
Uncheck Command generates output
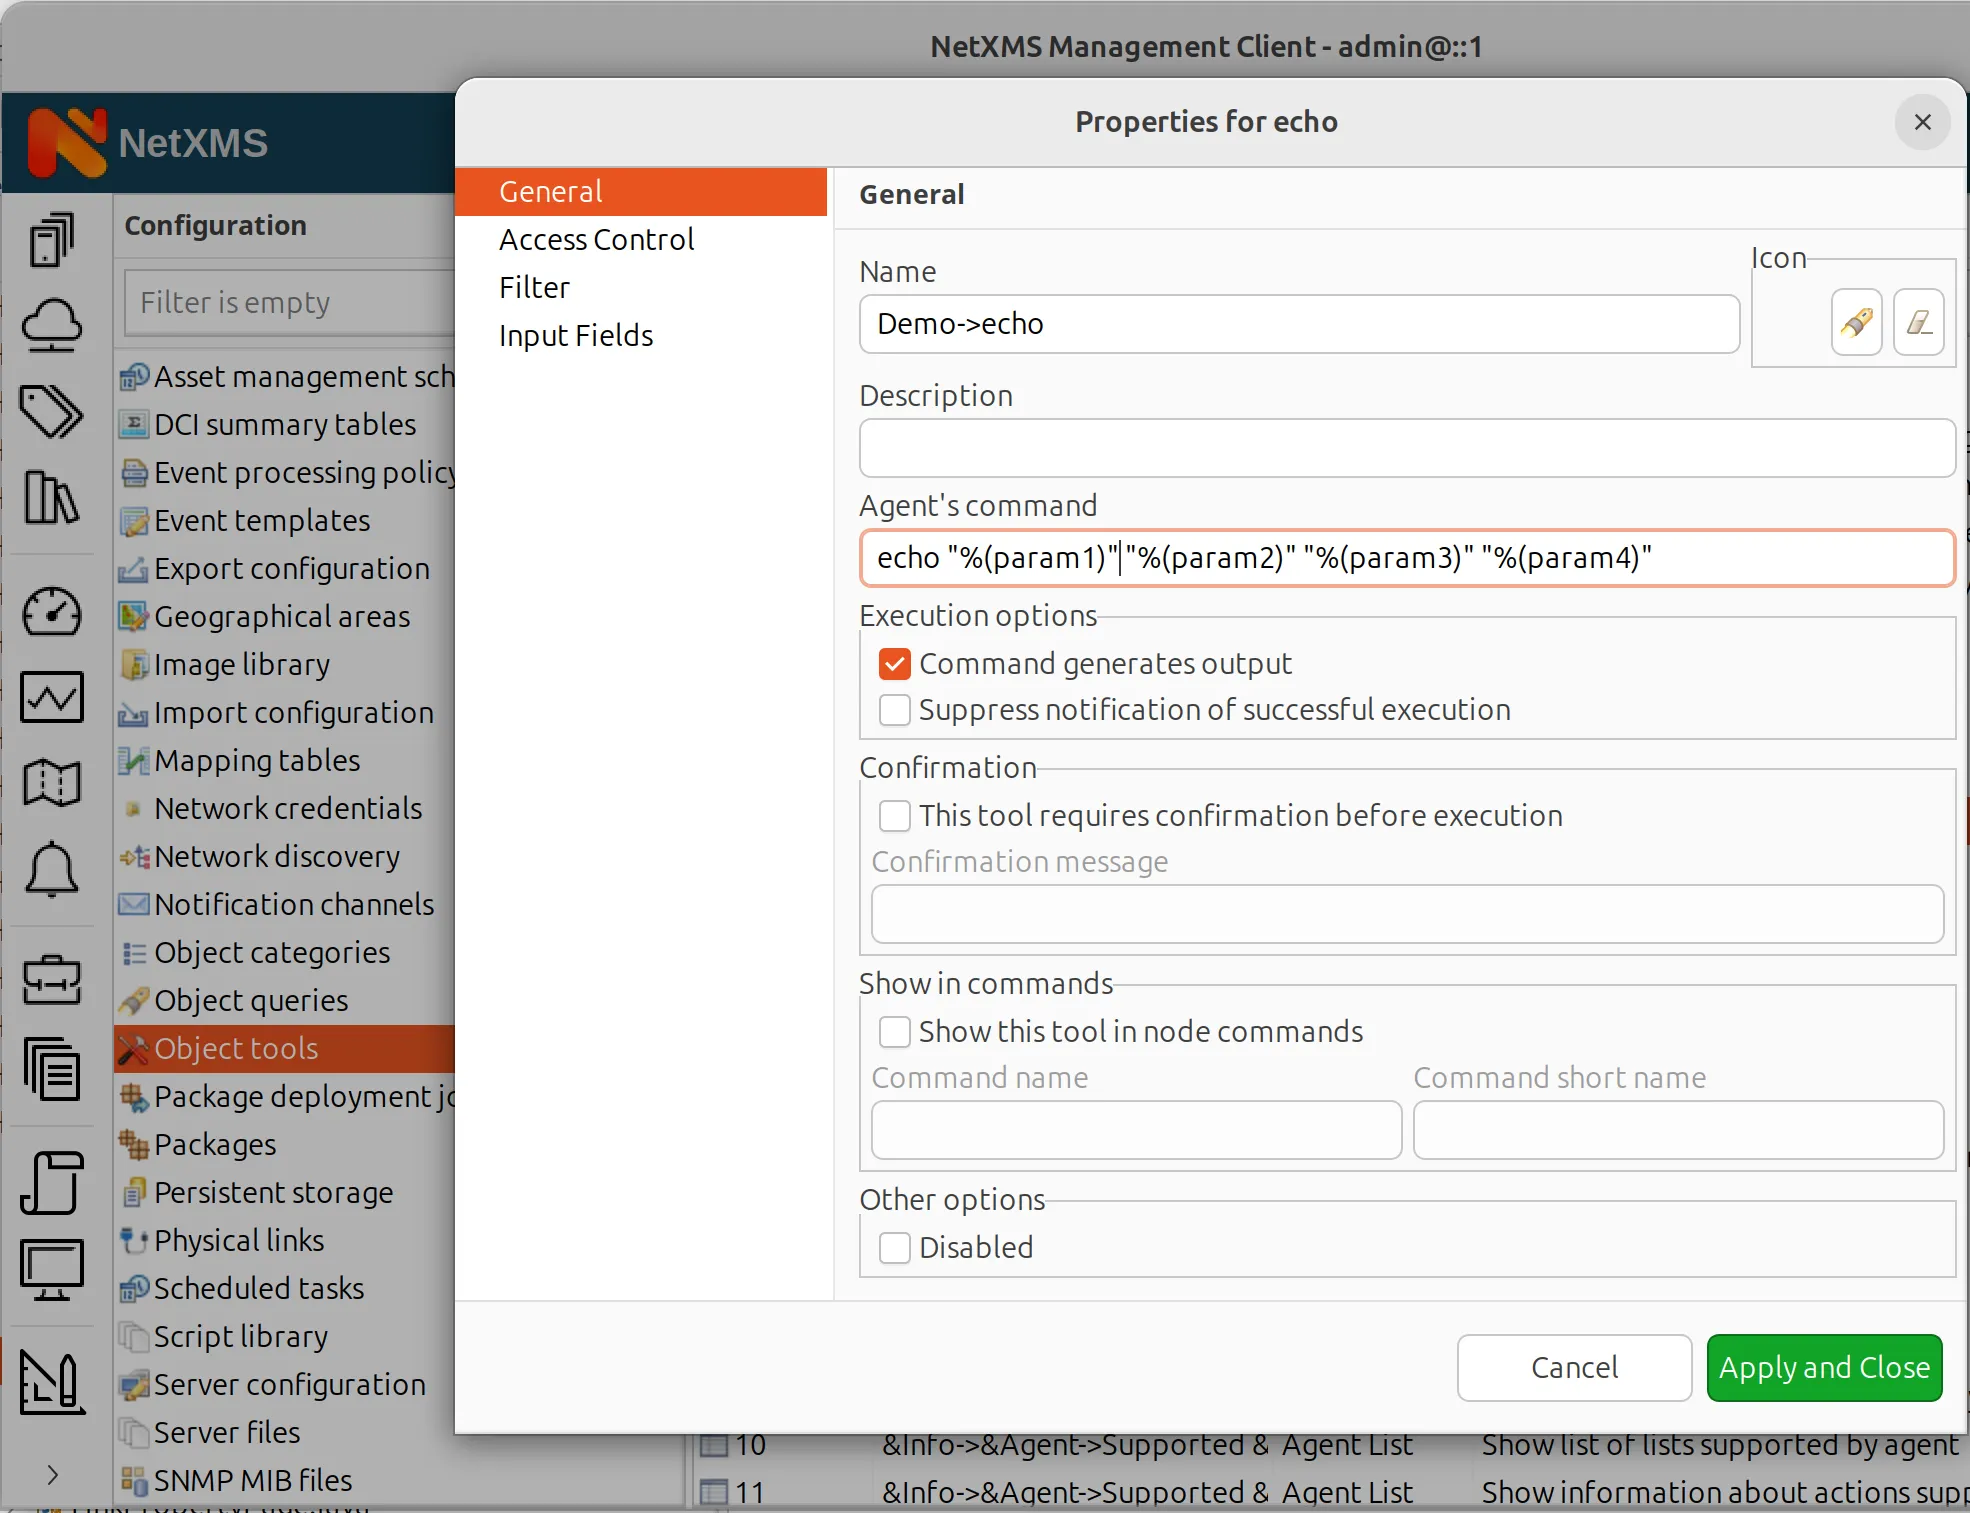point(894,663)
